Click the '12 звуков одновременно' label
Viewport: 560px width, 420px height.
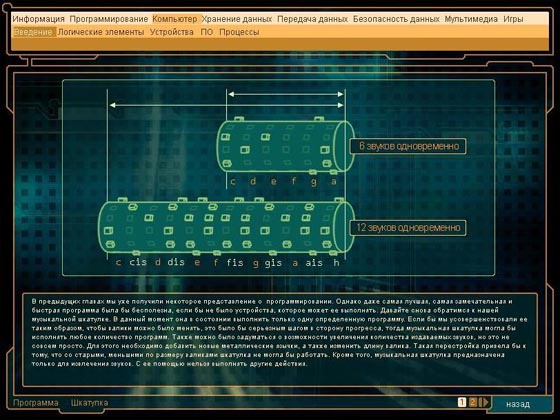coord(408,228)
